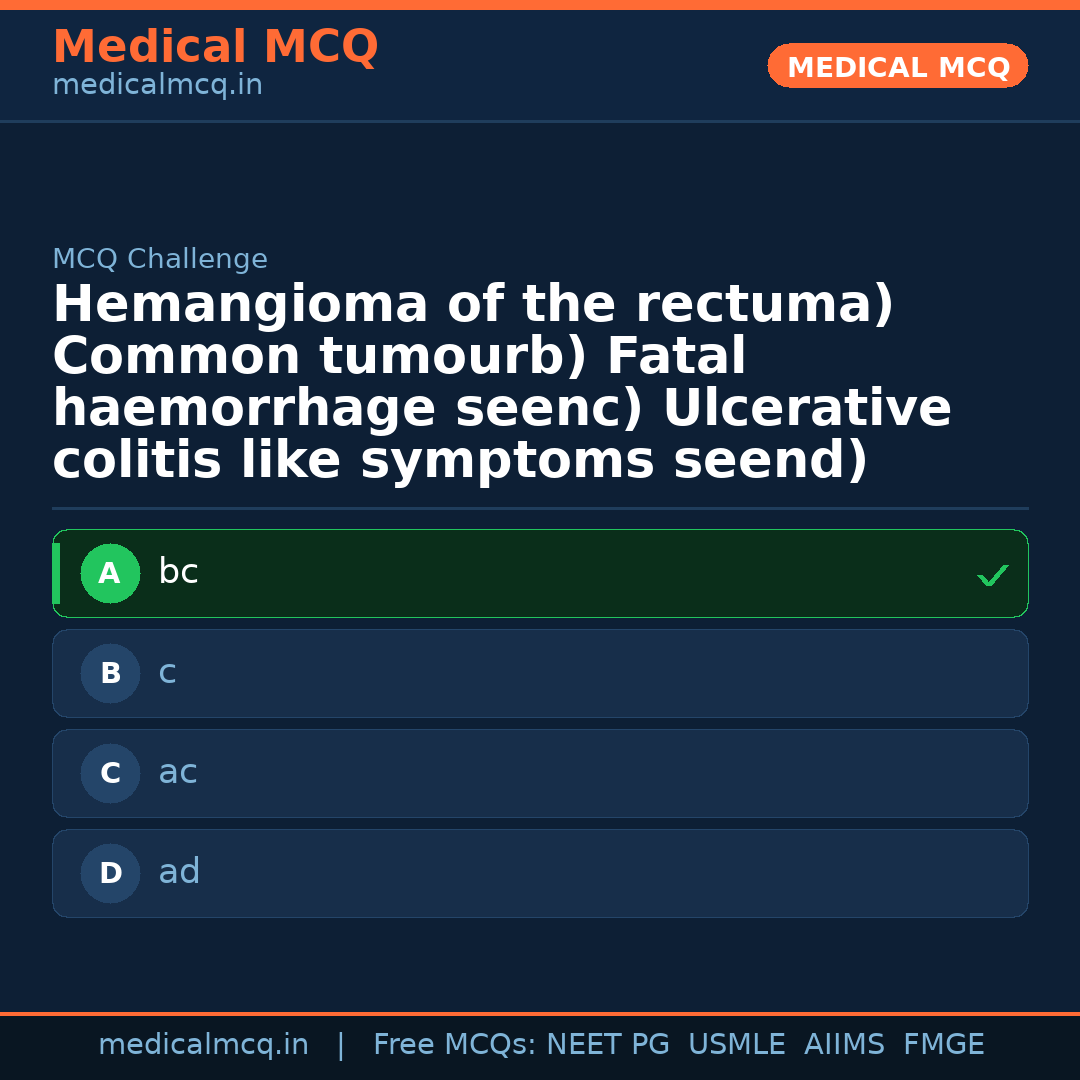Viewport: 1080px width, 1080px height.
Task: Select the answer text "ad"
Action: pos(179,873)
